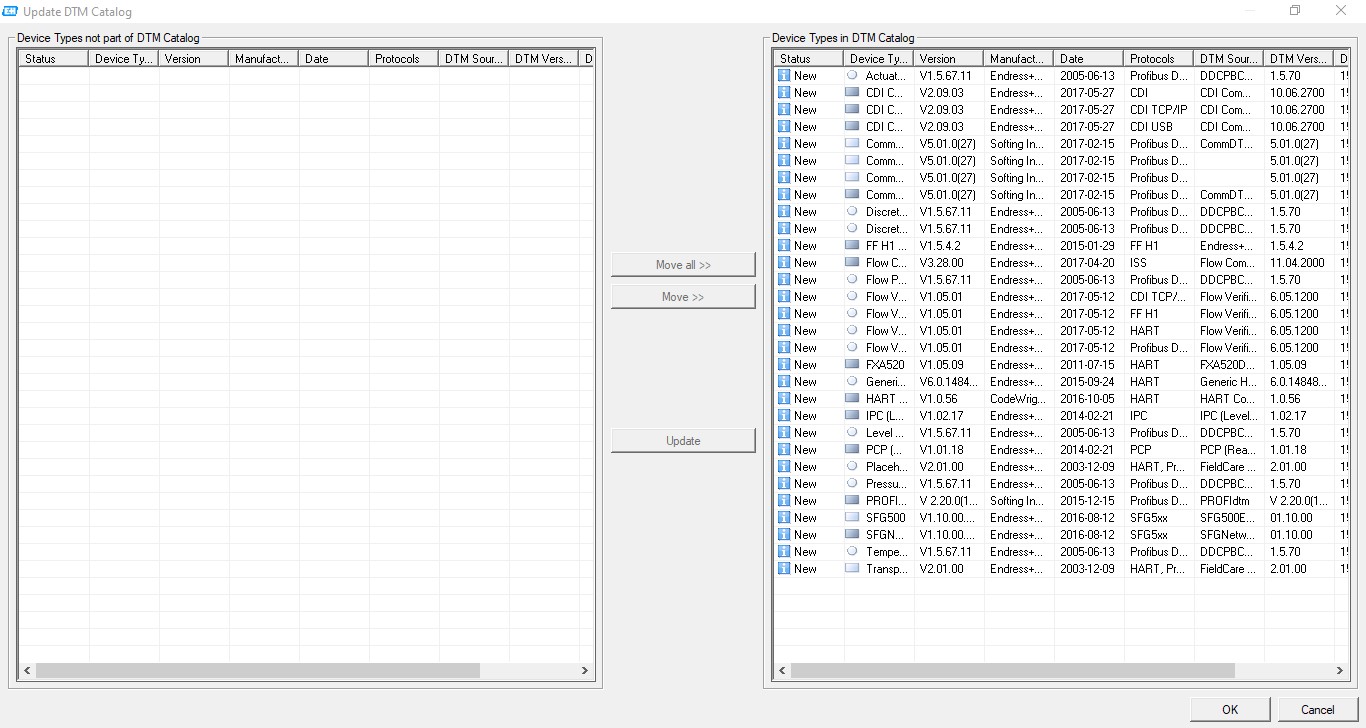Select the PCP device type icon
This screenshot has height=728, width=1366.
click(x=852, y=449)
